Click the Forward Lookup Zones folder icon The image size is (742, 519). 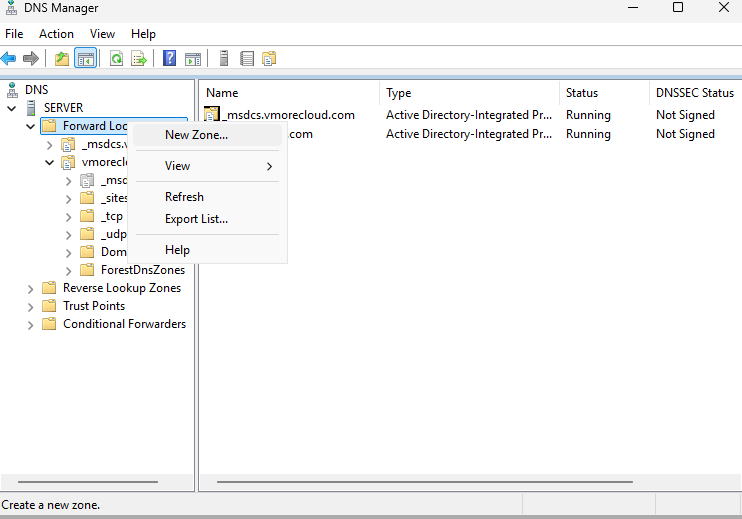pyautogui.click(x=49, y=126)
